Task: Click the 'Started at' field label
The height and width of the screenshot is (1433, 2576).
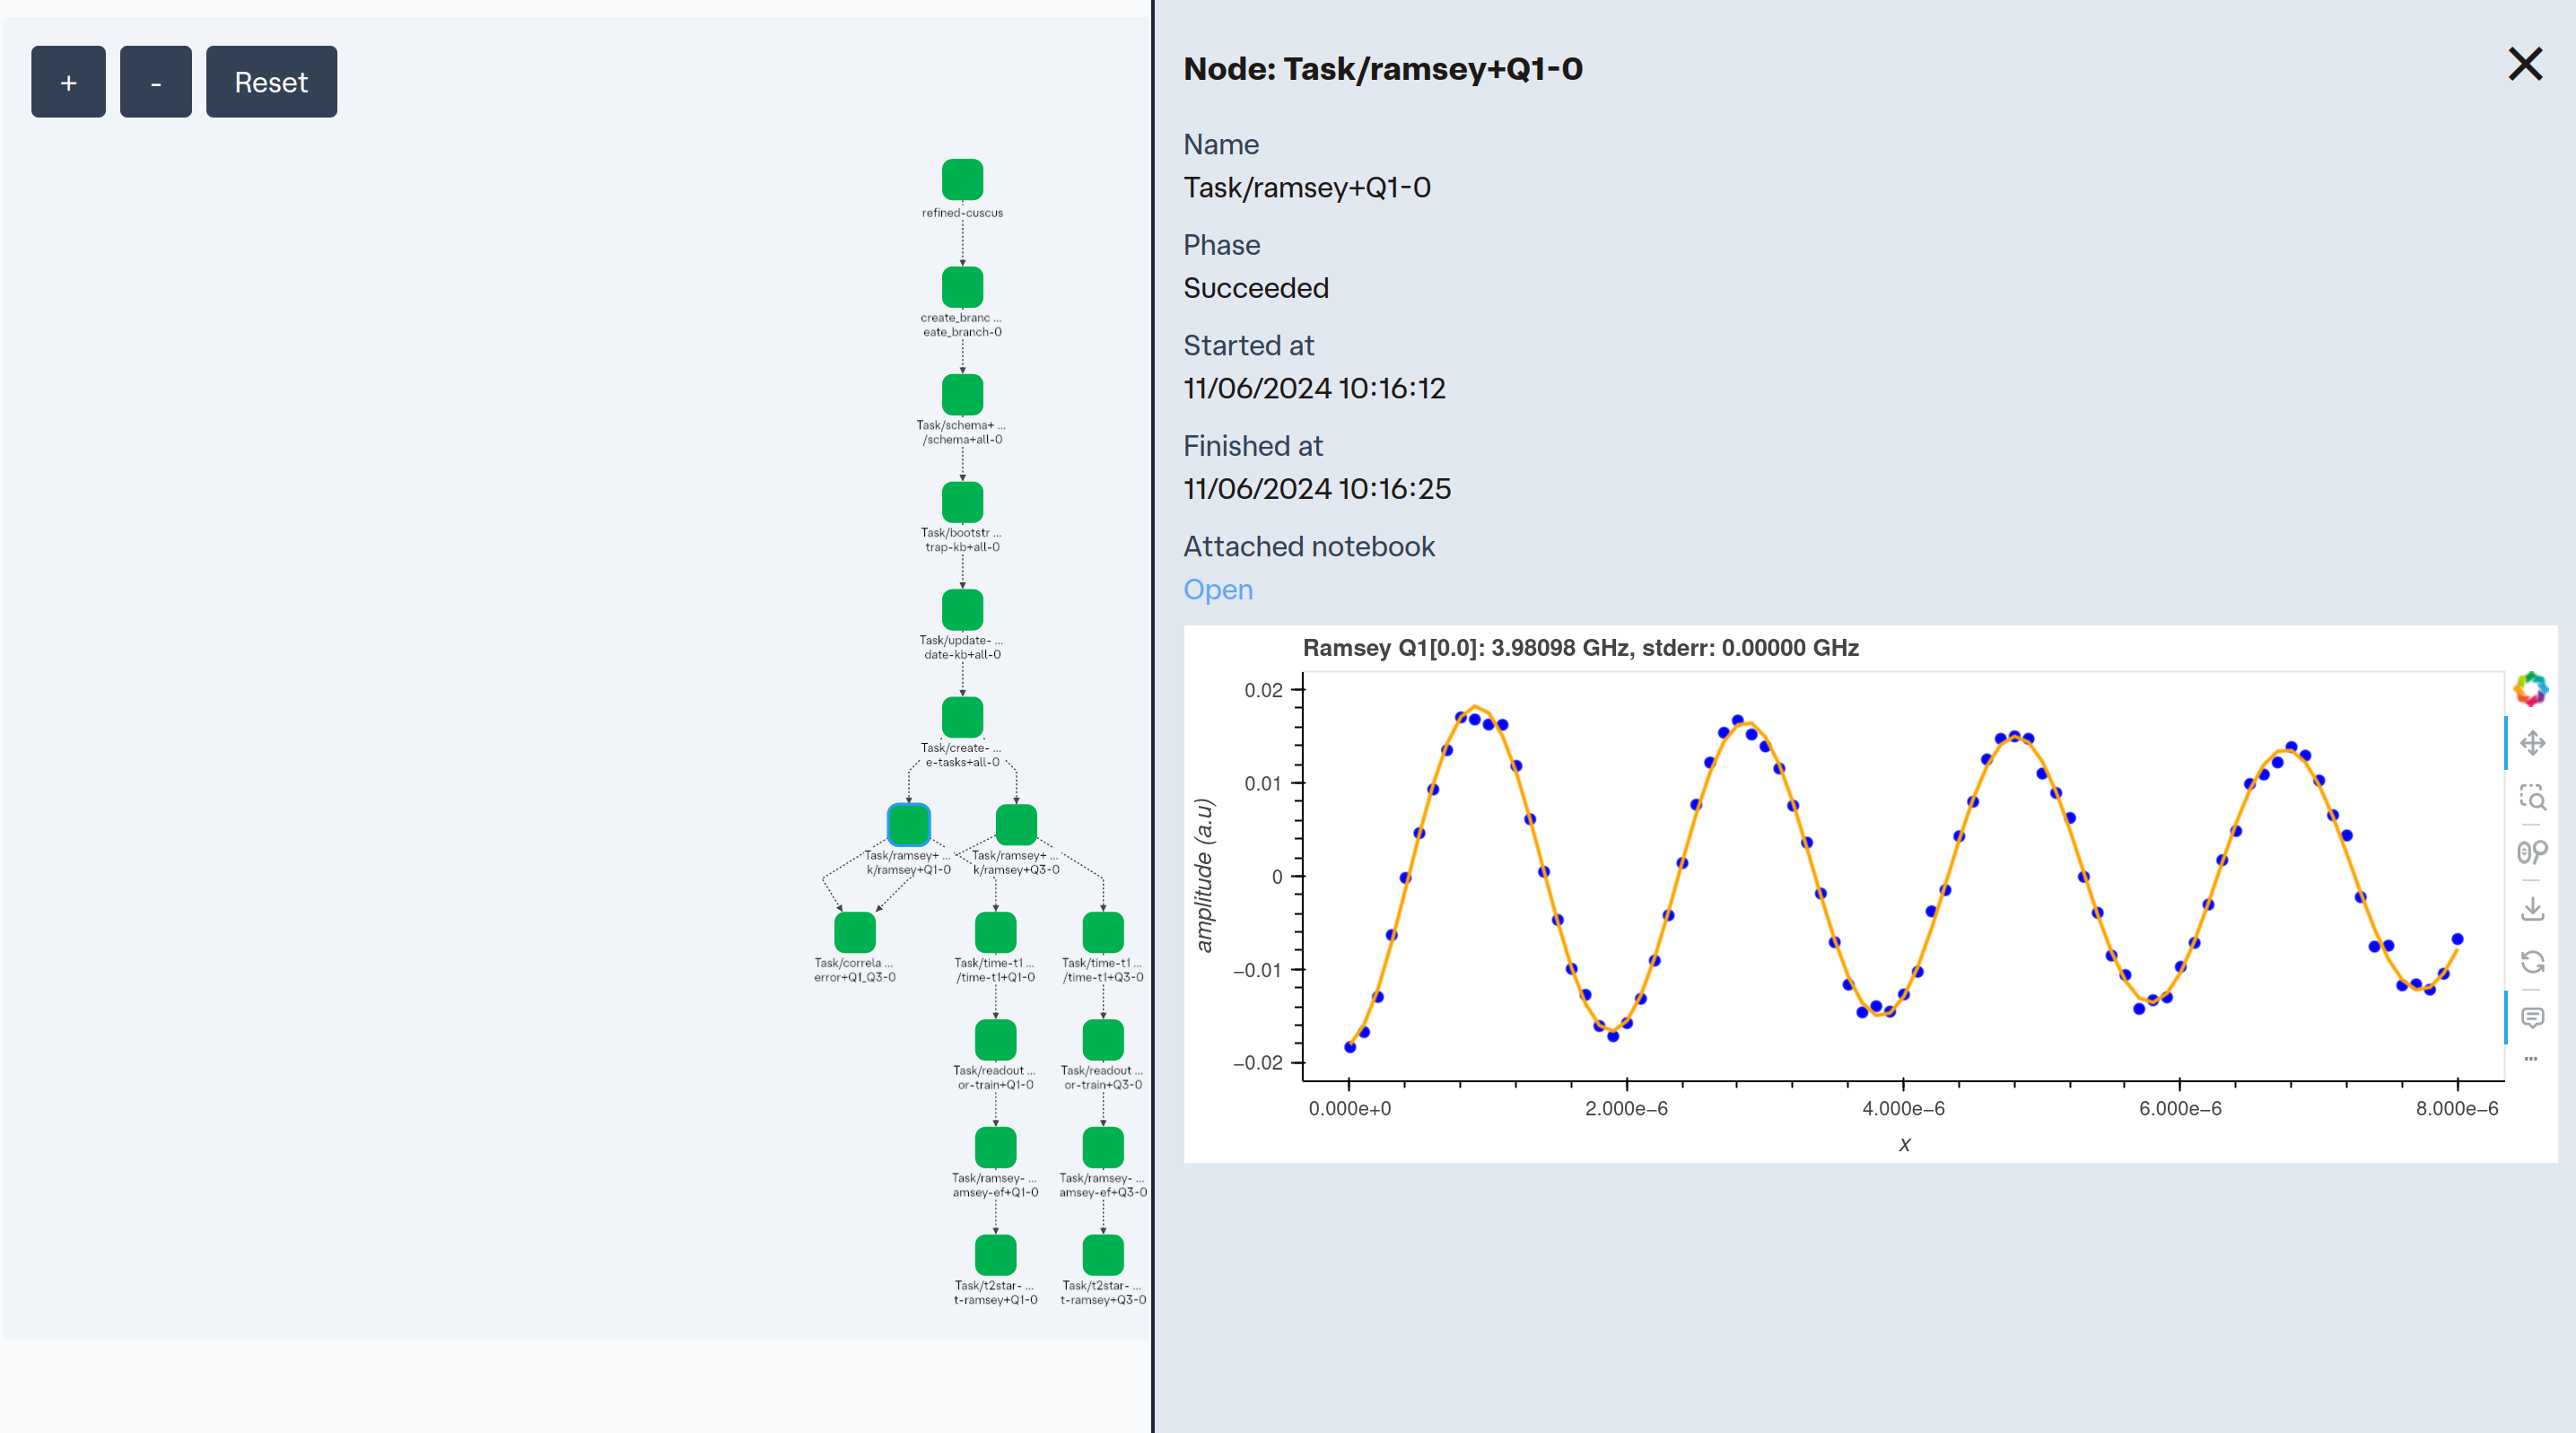Action: coord(1248,345)
